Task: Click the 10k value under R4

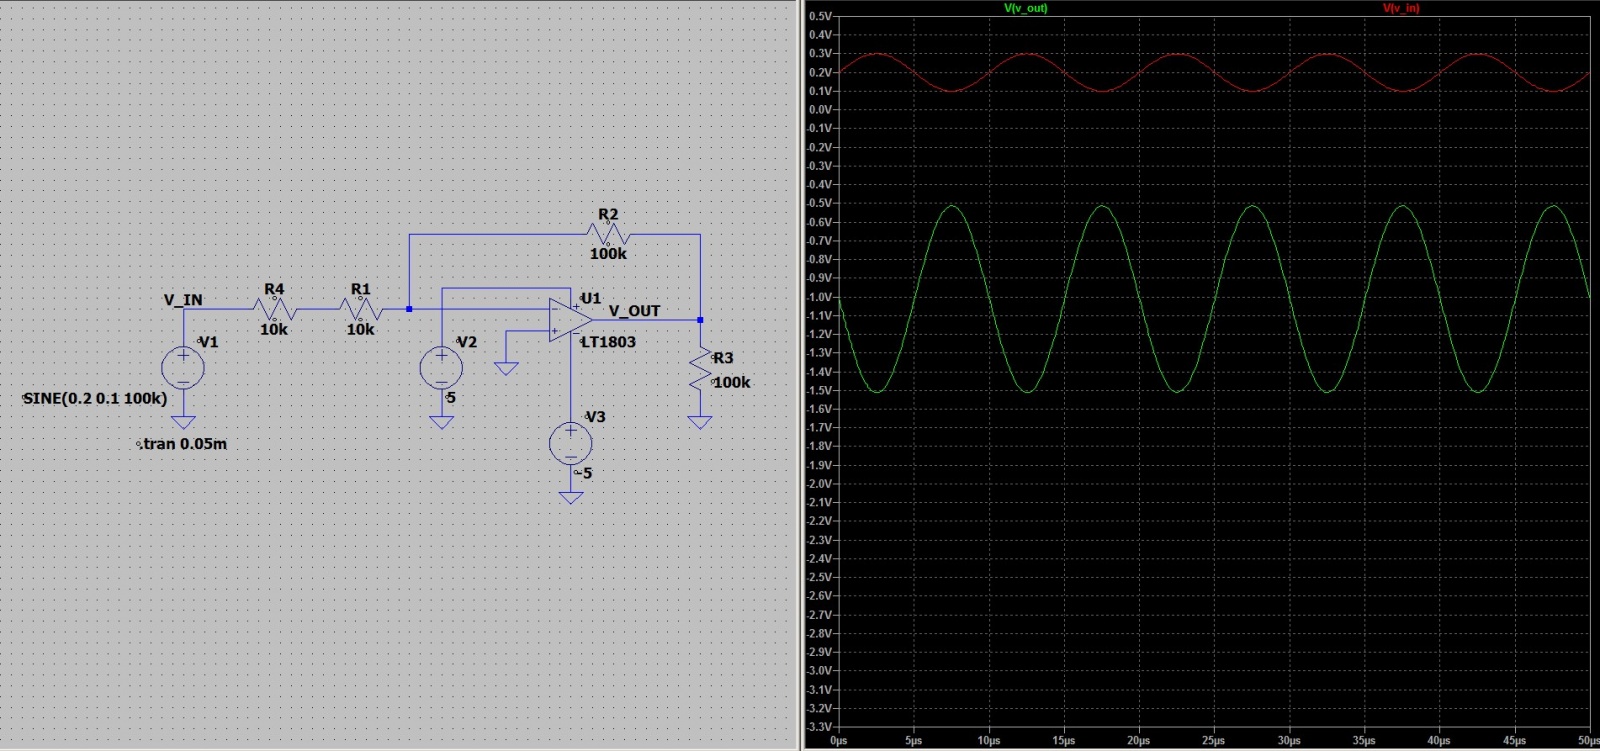Action: (x=274, y=329)
